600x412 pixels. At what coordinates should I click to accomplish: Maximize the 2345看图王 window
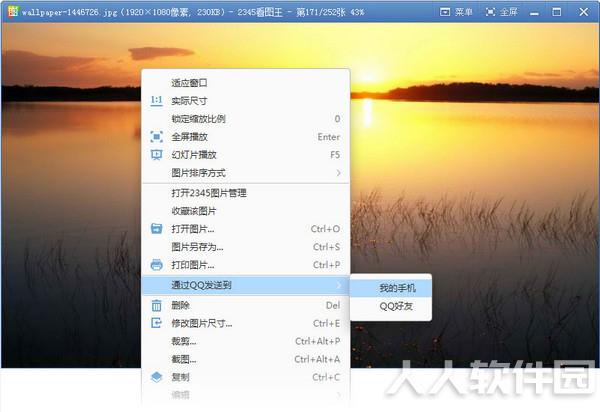[x=557, y=12]
